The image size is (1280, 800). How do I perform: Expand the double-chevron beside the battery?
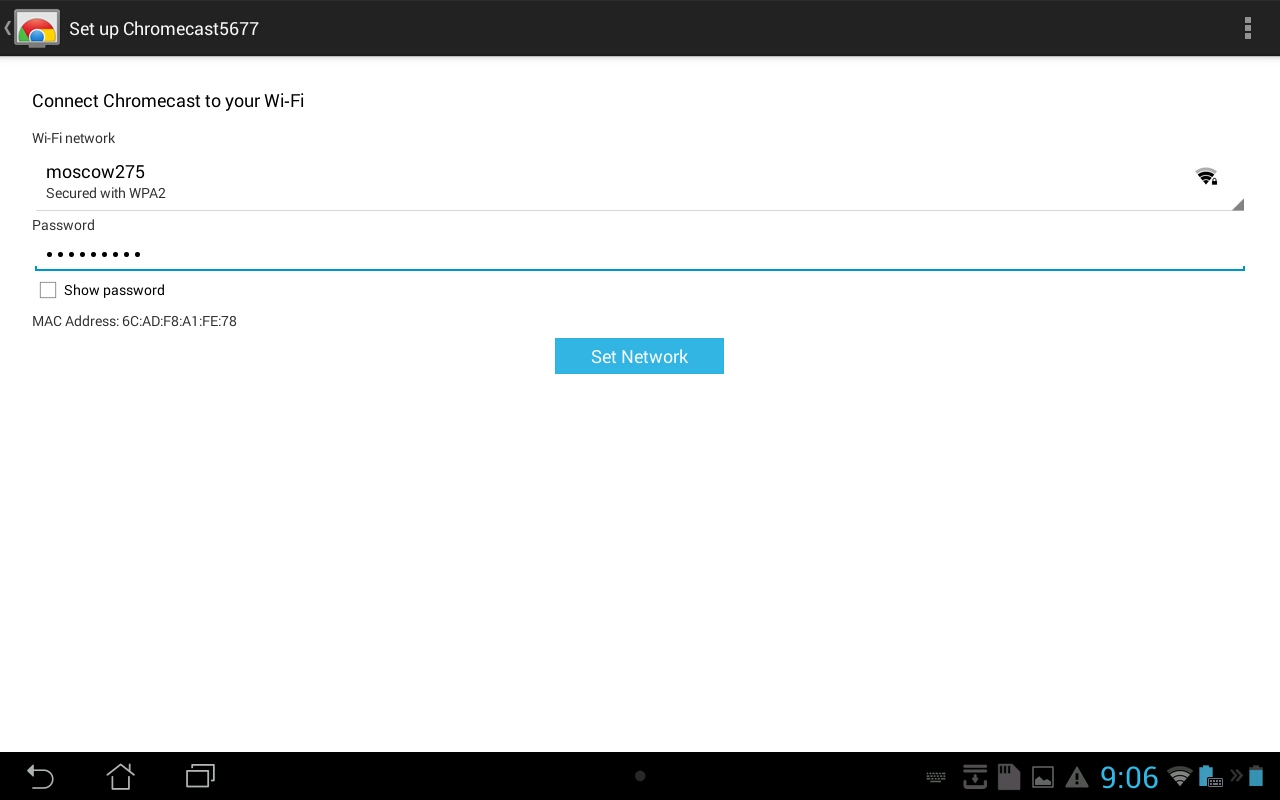tap(1236, 776)
